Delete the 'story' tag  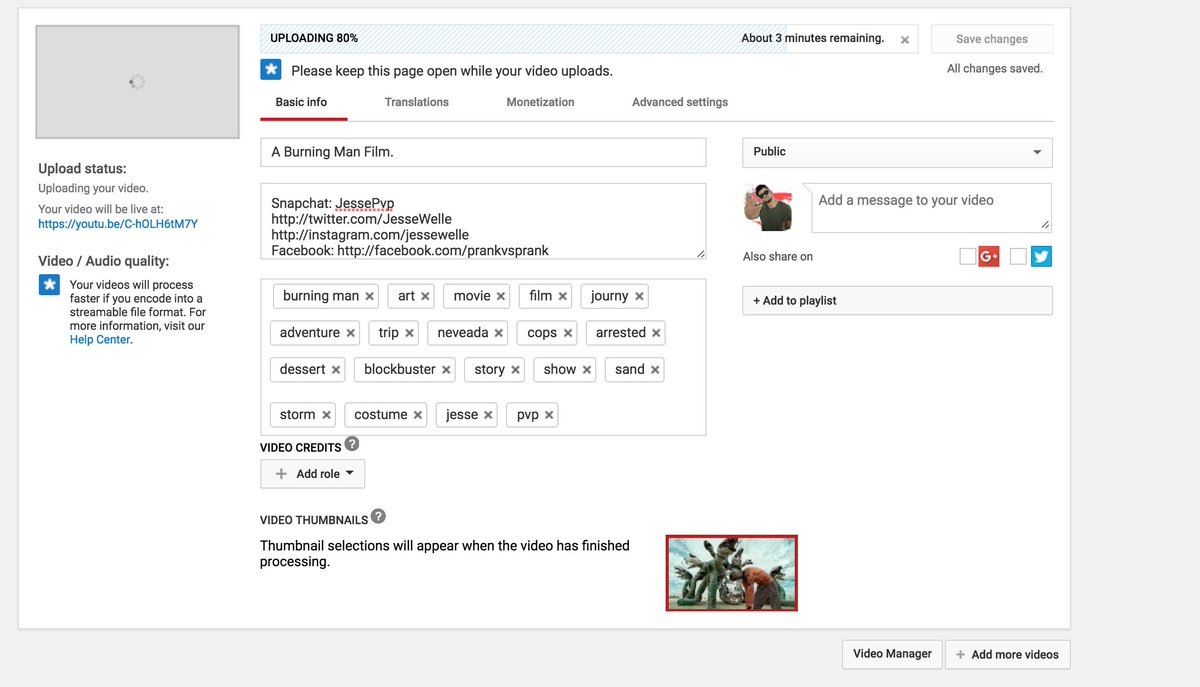515,370
